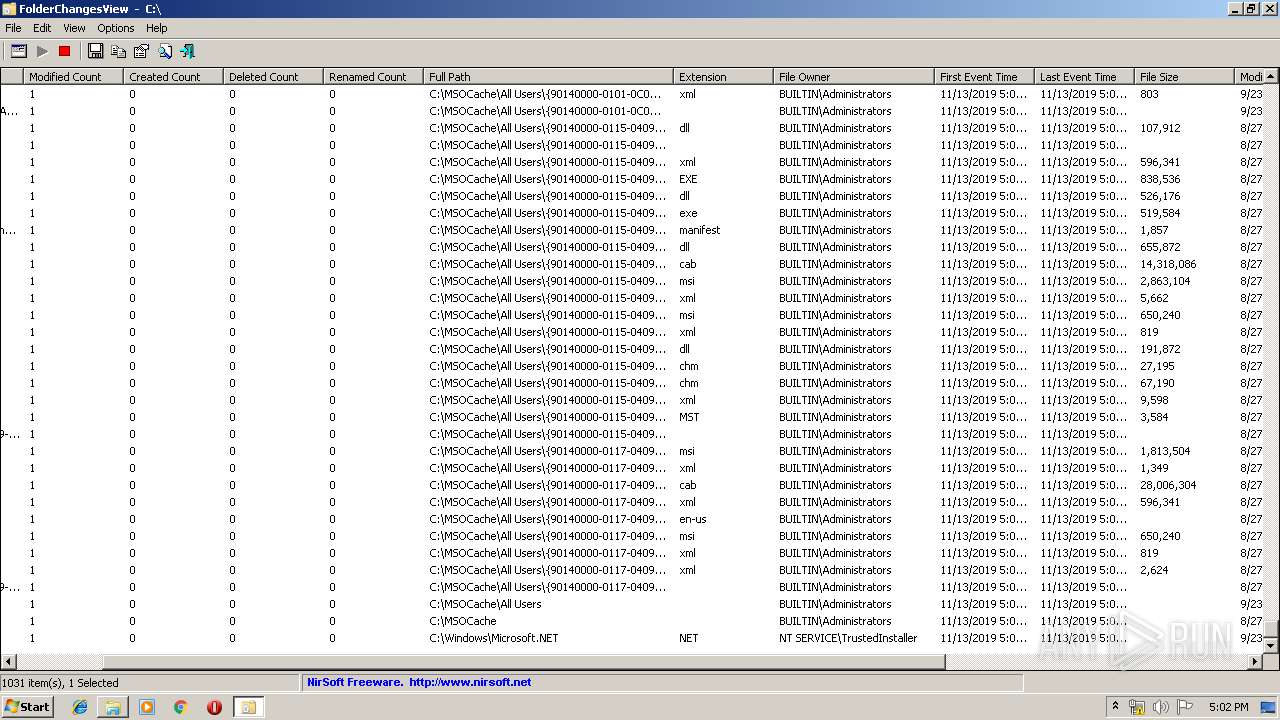Open the Help menu

pos(157,28)
